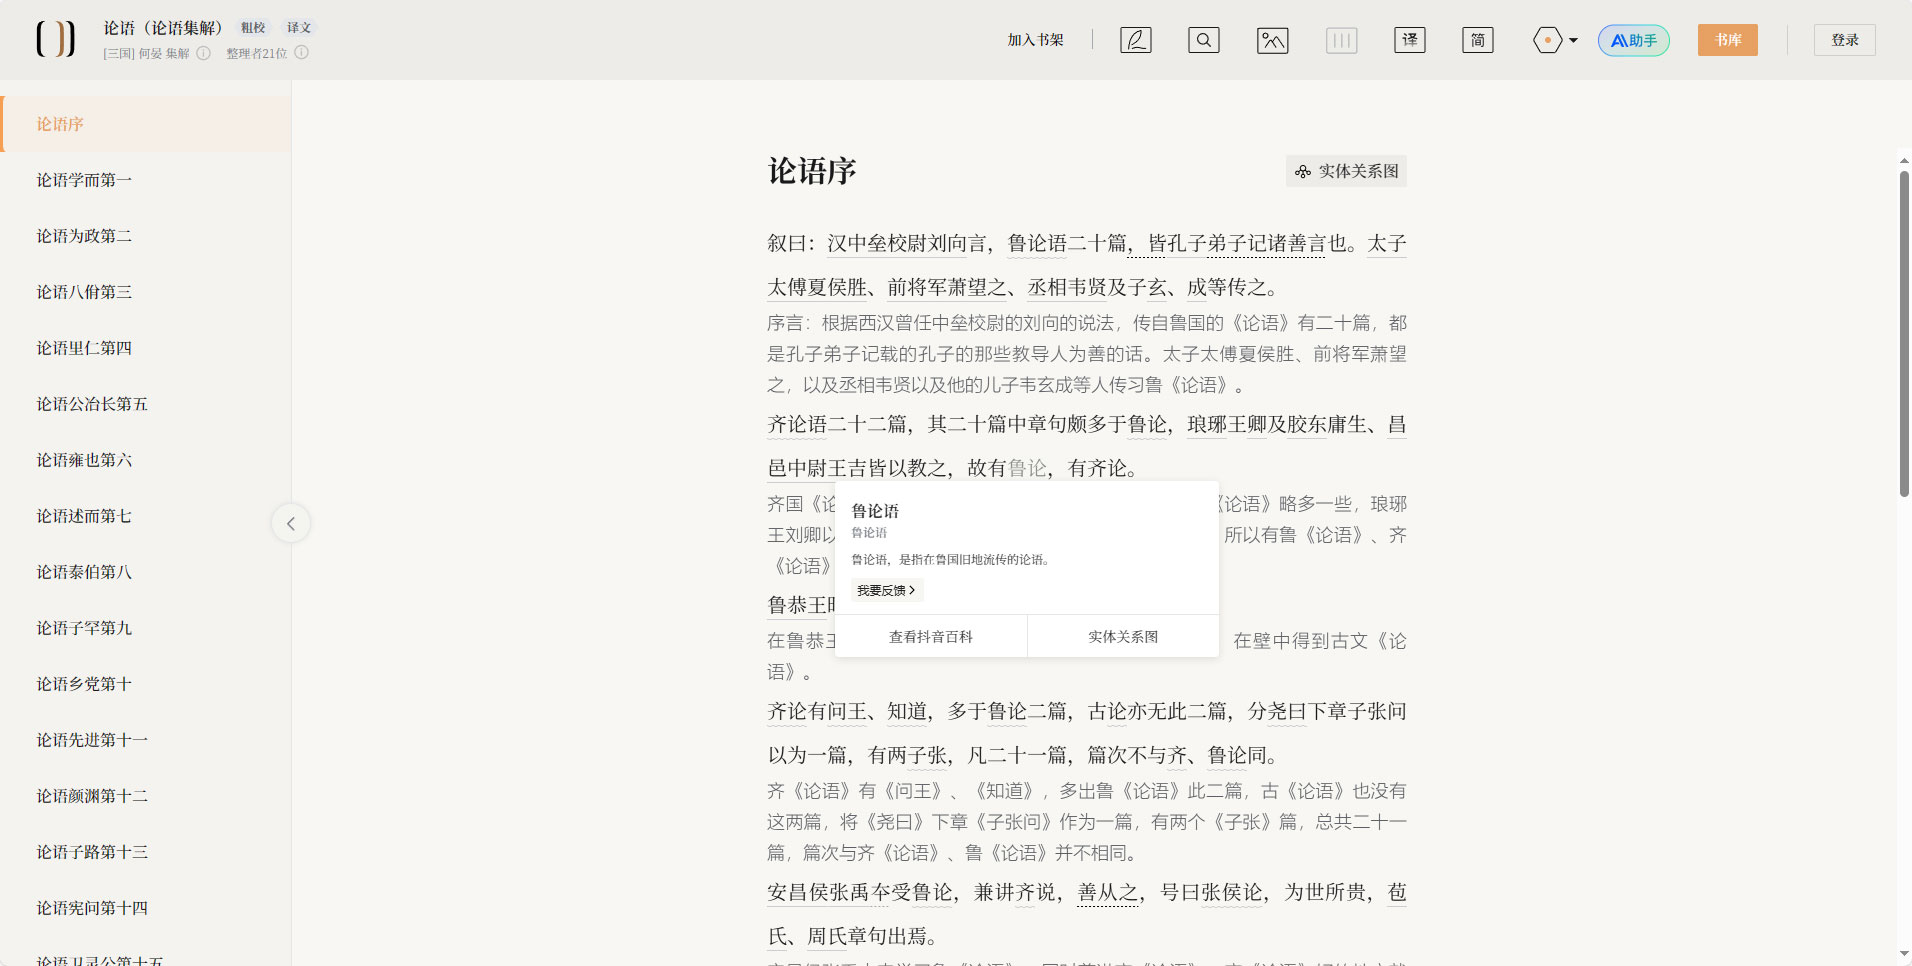The image size is (1912, 966).
Task: Click the entity 丞相韦贤及子玄
Action: click(x=1097, y=287)
